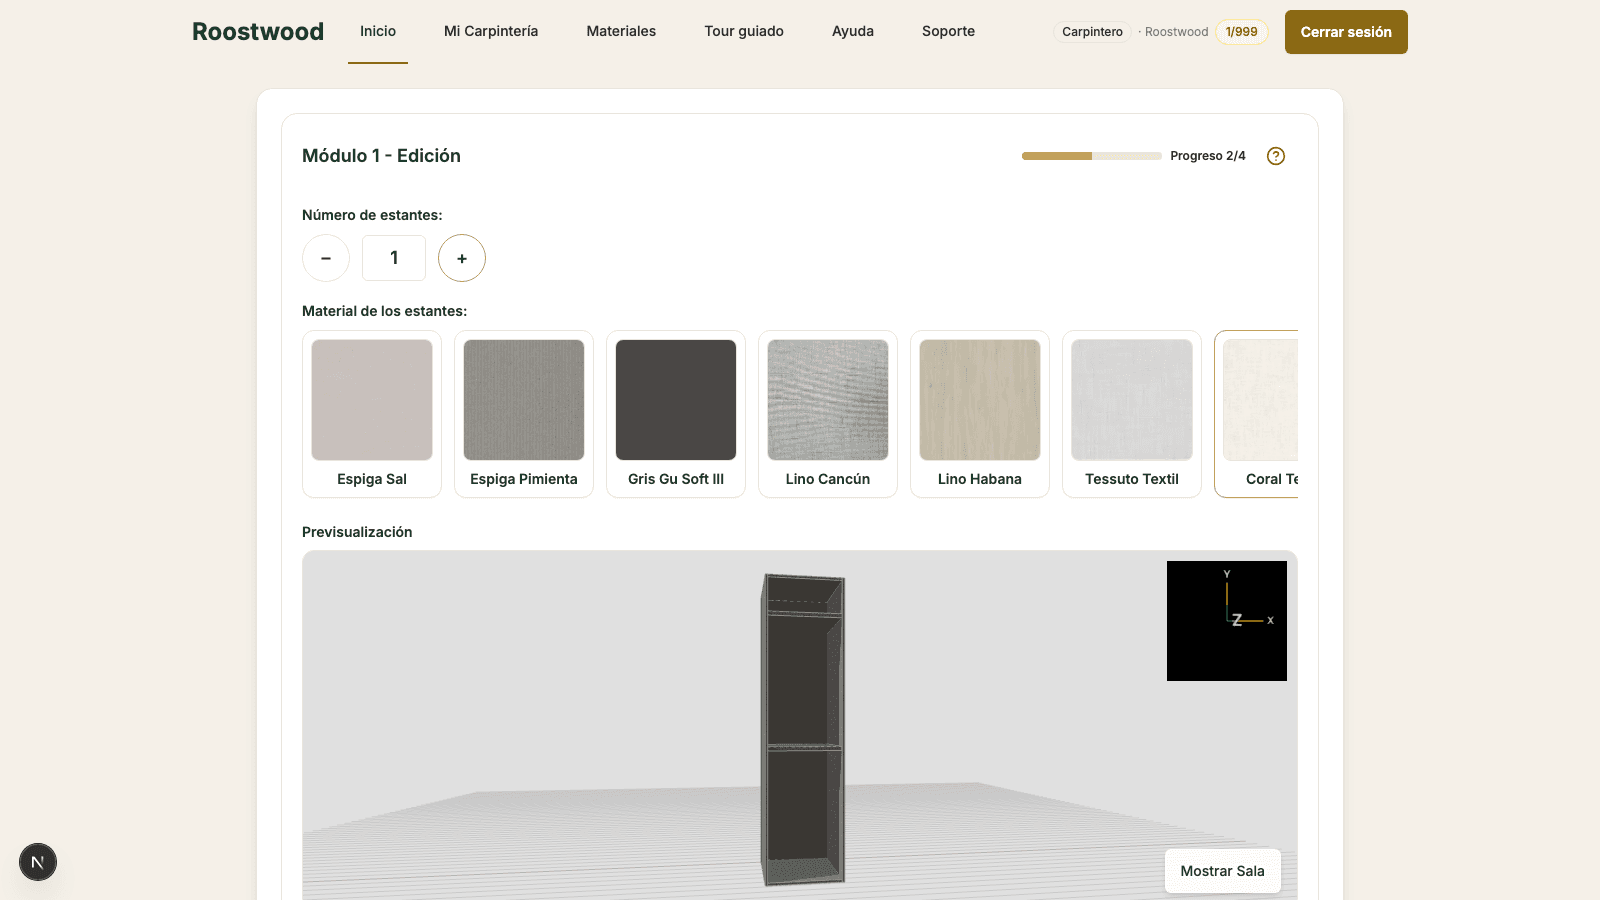The image size is (1600, 900).
Task: Click the Previsualización label
Action: coord(357,532)
